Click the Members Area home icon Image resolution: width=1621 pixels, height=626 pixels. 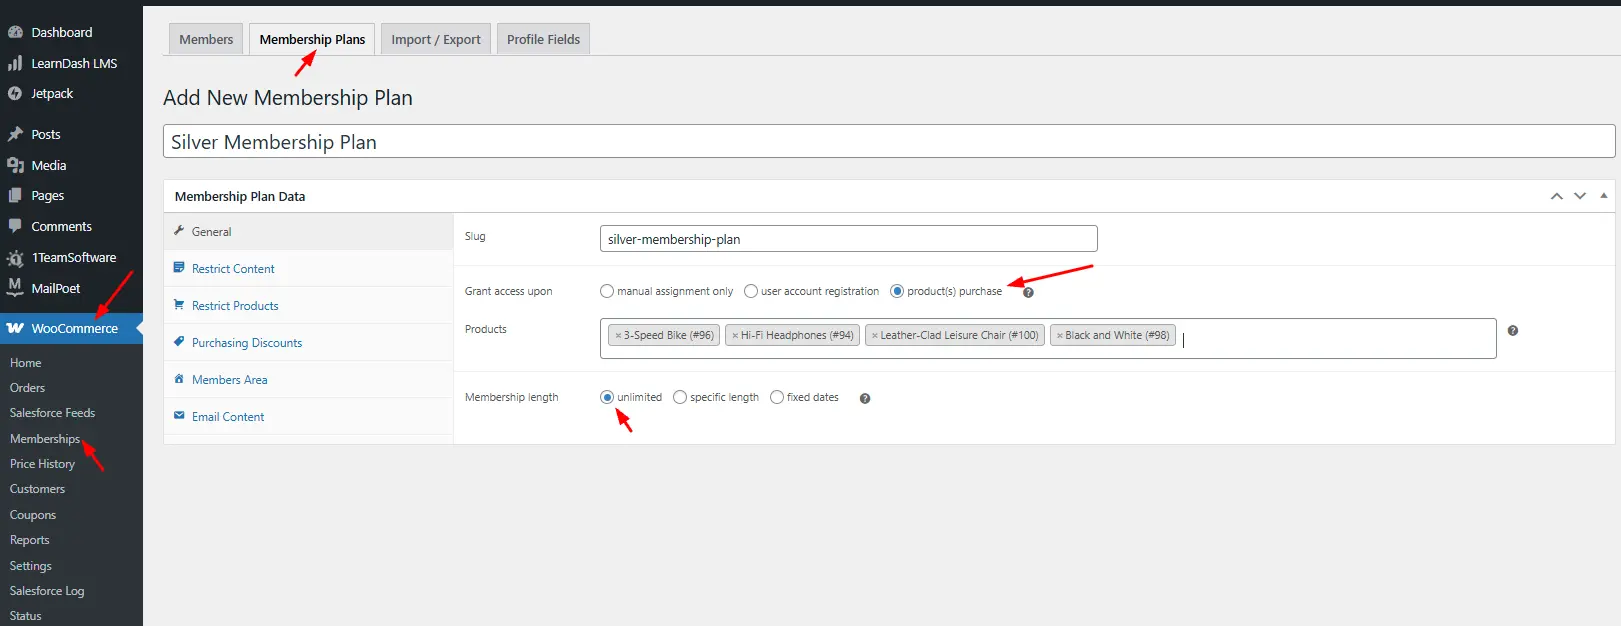tap(179, 379)
